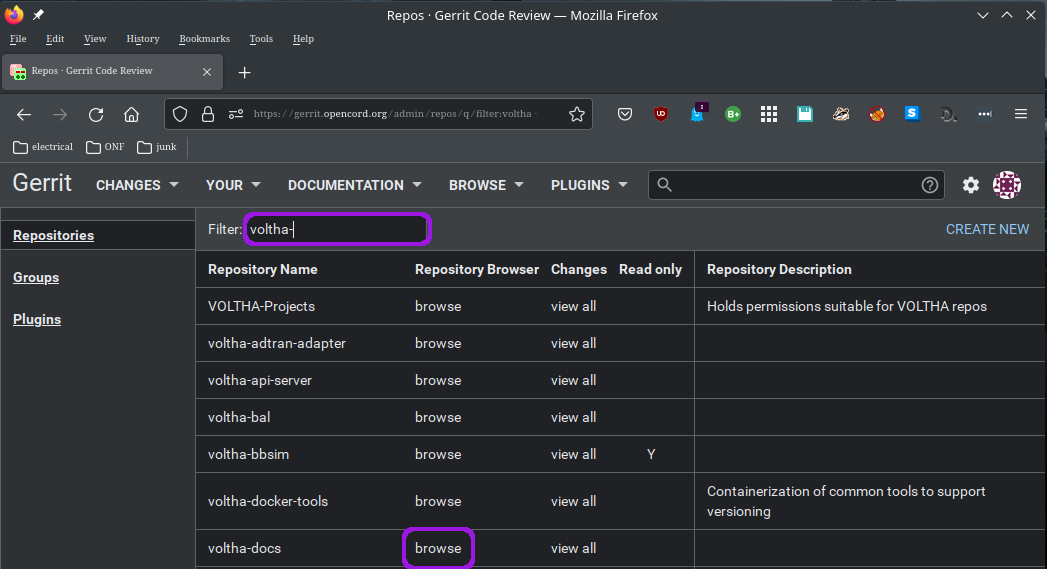This screenshot has height=569, width=1047.
Task: Expand the CHANGES dropdown menu
Action: pos(137,185)
